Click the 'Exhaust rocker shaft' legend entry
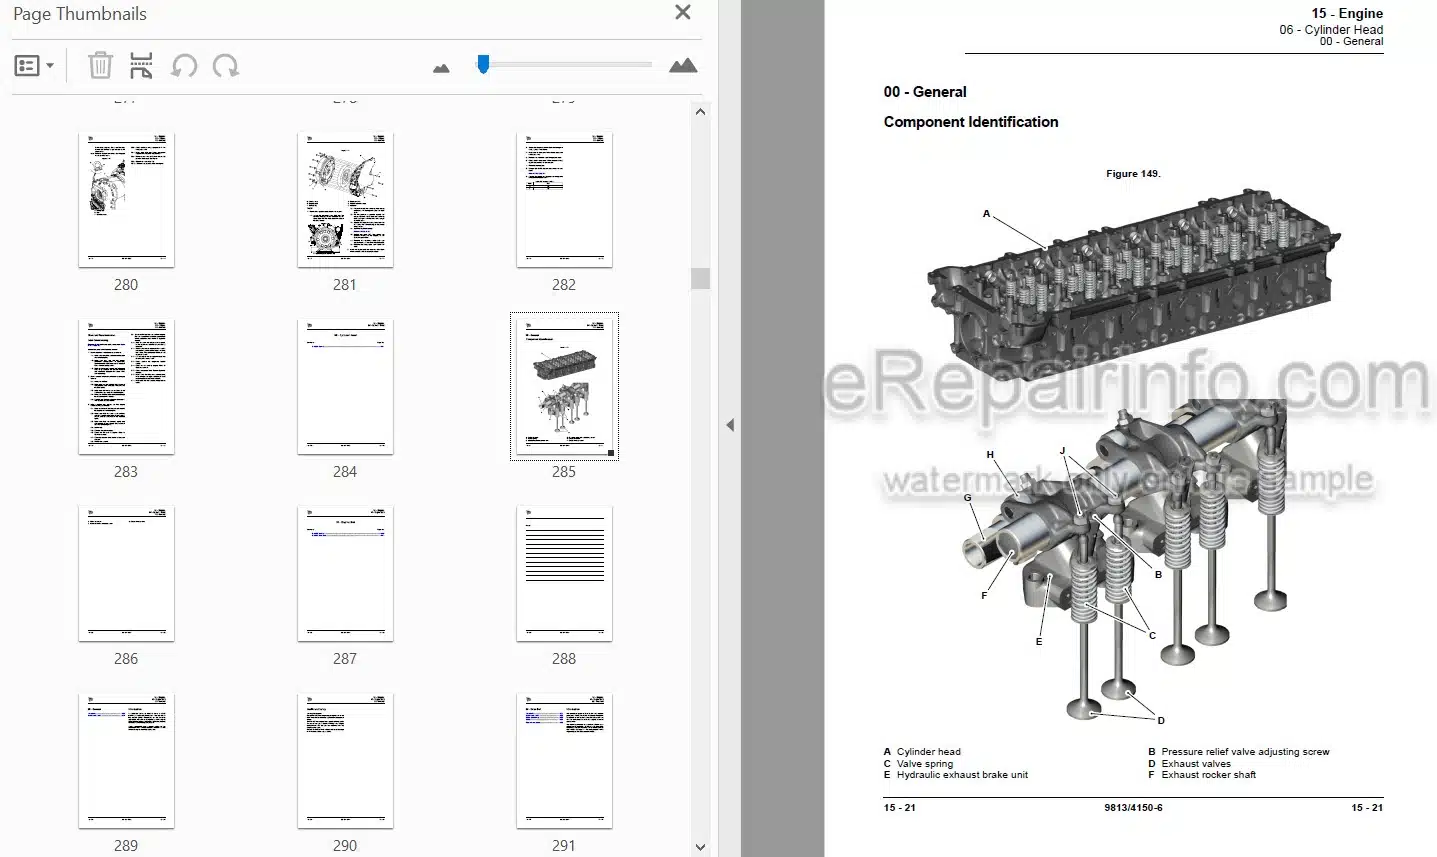This screenshot has width=1437, height=857. (1208, 775)
